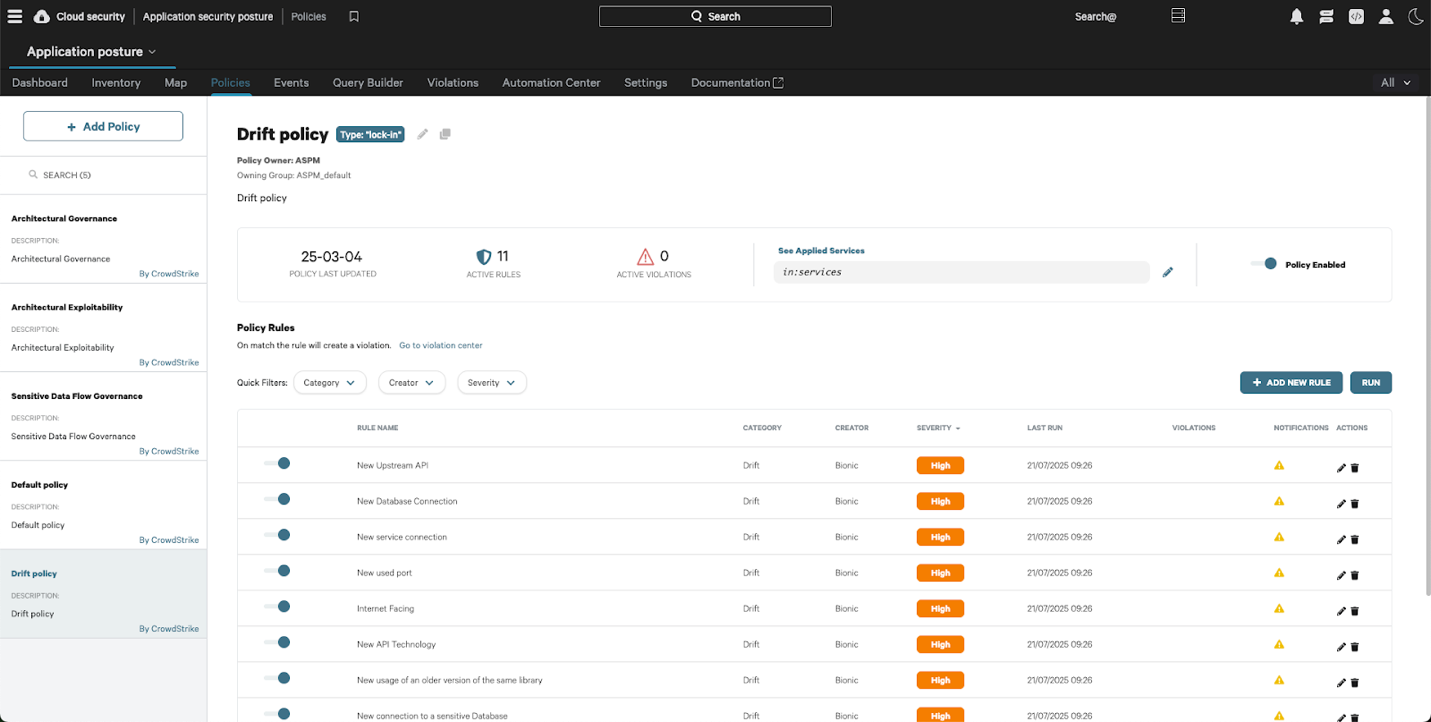Disable the New Upstream API rule toggle
The height and width of the screenshot is (722, 1431).
277,463
